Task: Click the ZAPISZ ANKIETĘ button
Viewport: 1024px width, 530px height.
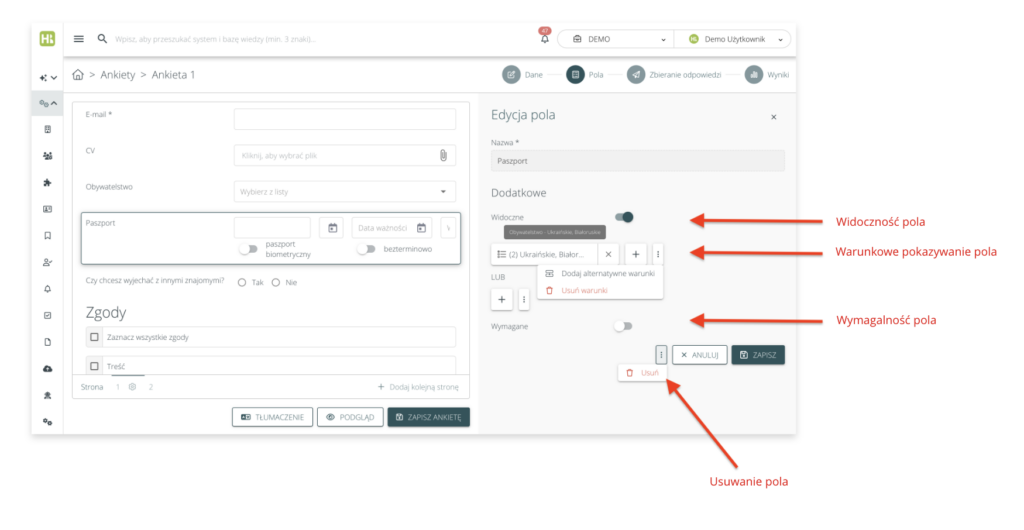Action: pos(429,417)
